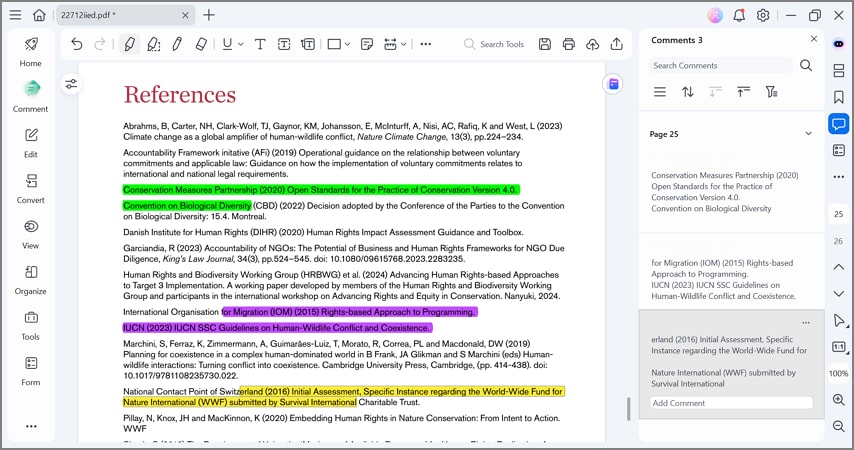The height and width of the screenshot is (450, 854).
Task: Open measure tool dropdown arrow
Action: (404, 44)
